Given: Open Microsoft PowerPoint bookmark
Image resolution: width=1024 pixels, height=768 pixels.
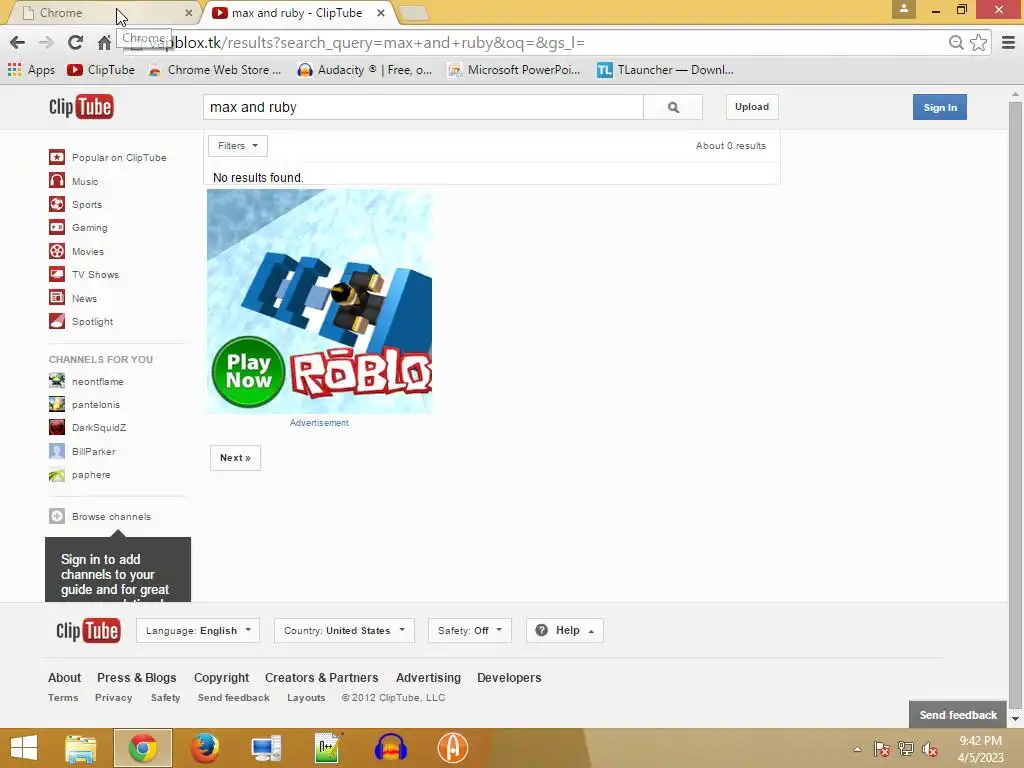Looking at the screenshot, I should [514, 70].
